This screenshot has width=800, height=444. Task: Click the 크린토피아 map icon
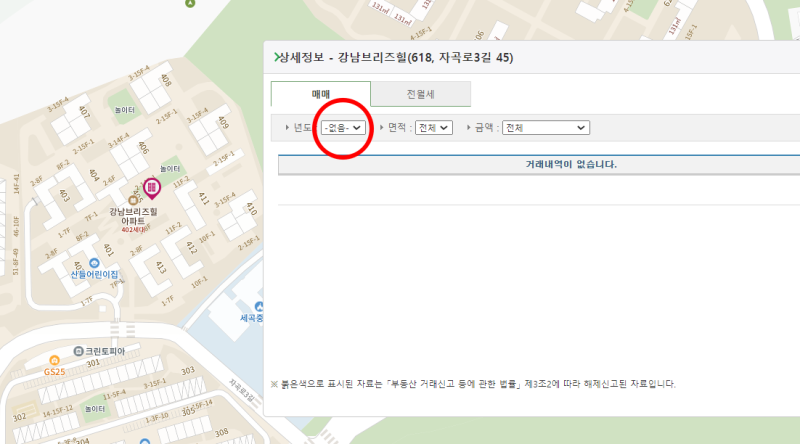click(78, 351)
